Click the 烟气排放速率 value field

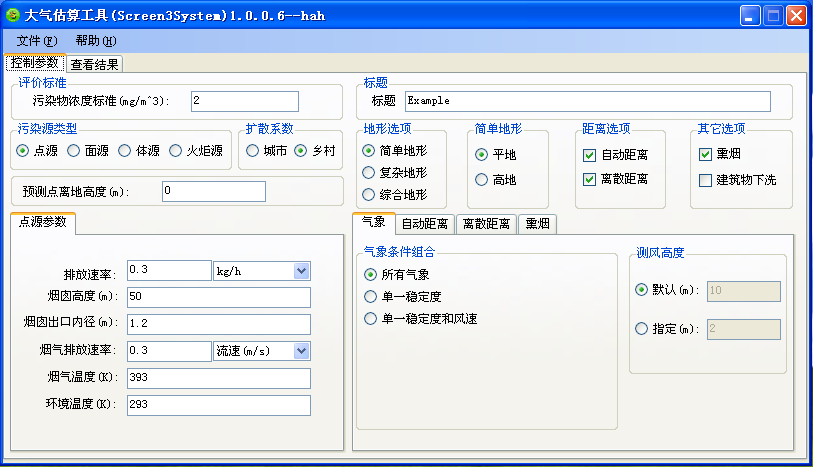[169, 351]
